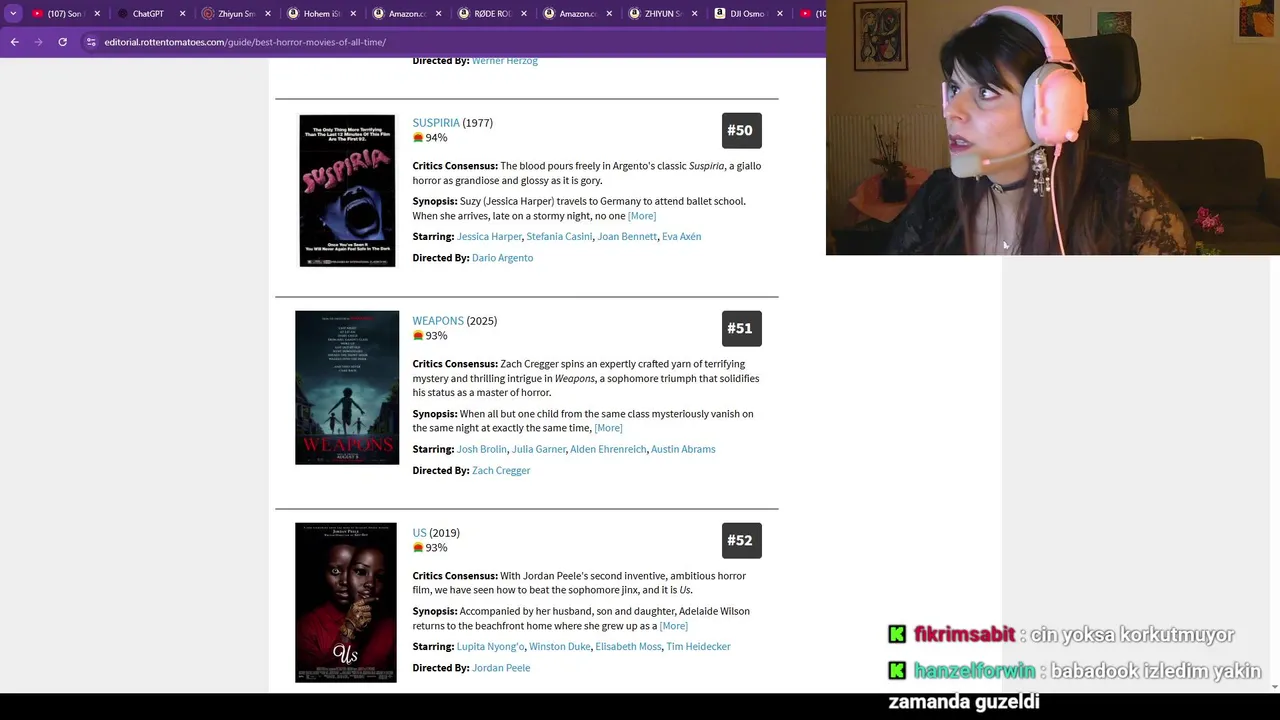
Task: Open Tim Heidecker's actor page
Action: coord(698,647)
